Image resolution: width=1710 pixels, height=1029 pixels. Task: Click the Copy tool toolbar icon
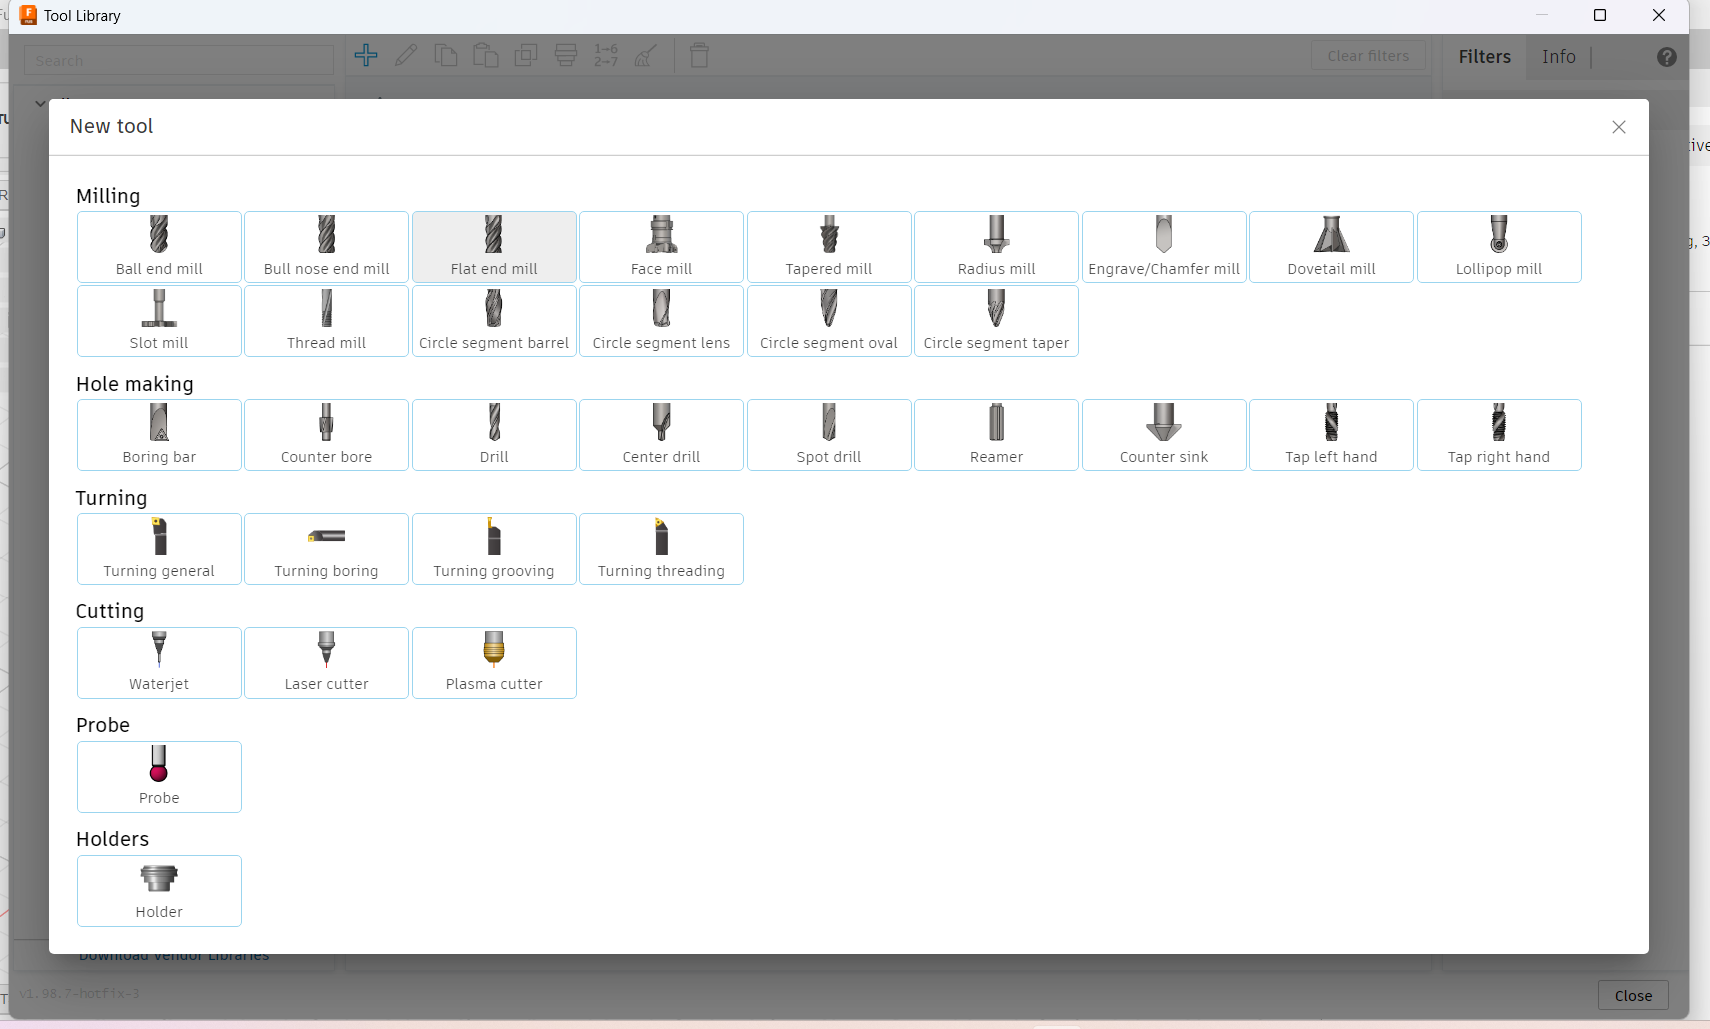click(446, 55)
